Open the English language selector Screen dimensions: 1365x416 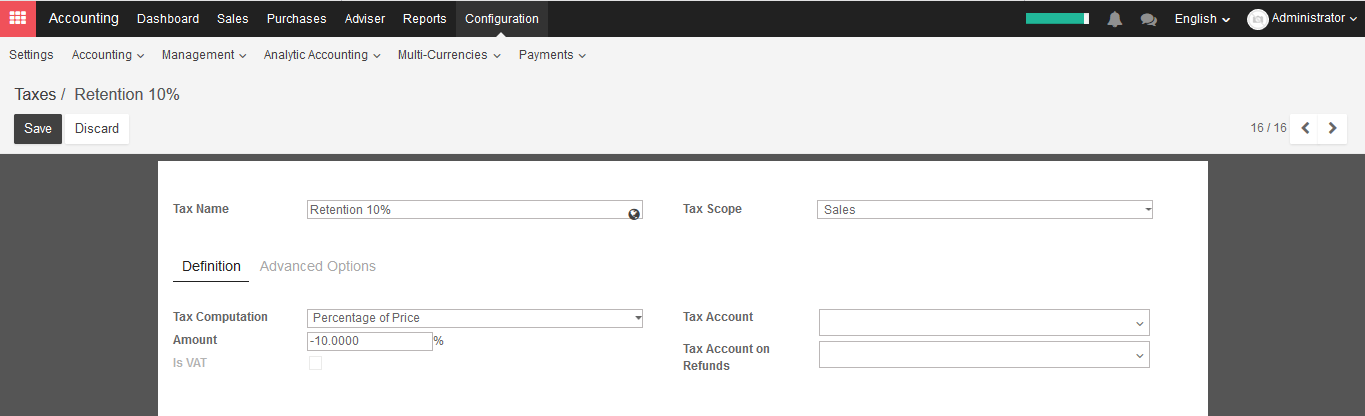pyautogui.click(x=1202, y=19)
